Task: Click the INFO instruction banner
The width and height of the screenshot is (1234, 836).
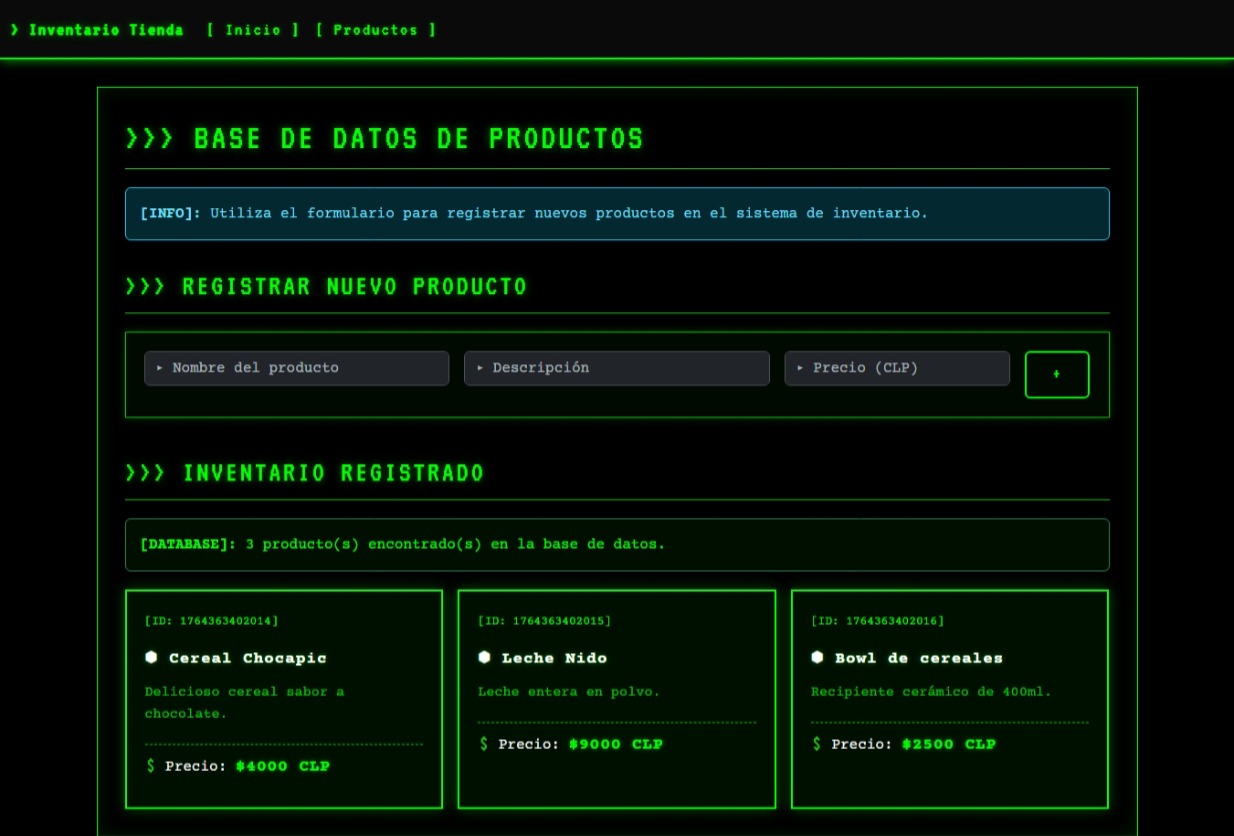Action: tap(617, 213)
